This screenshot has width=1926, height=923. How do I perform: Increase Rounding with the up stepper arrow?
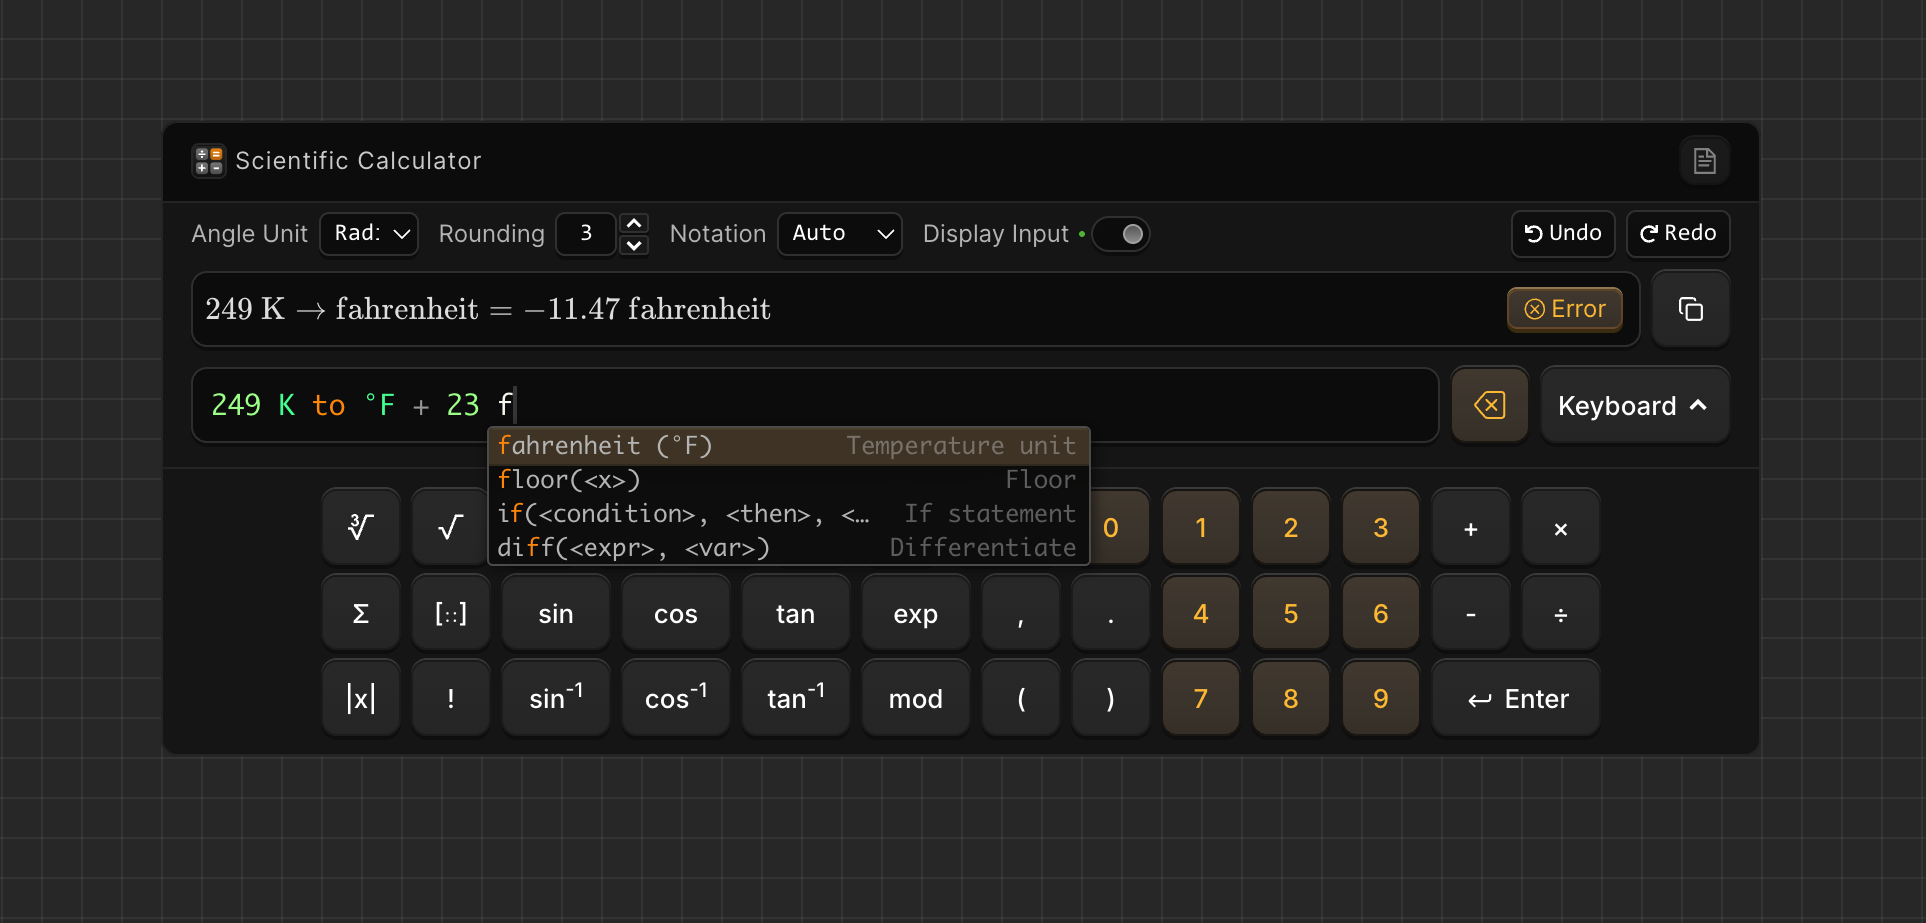point(634,221)
